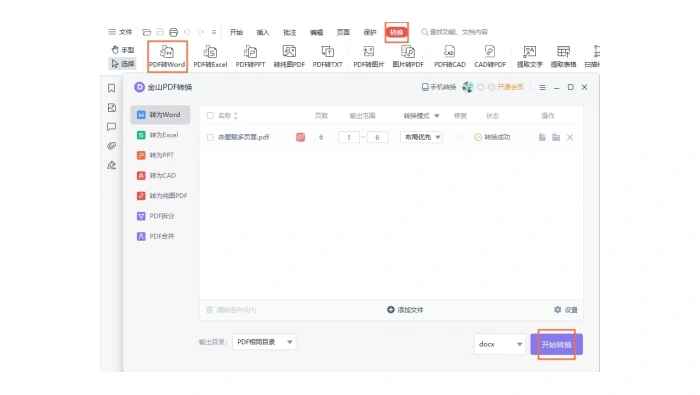Click the save icon in quick toolbar
Viewport: 700px width, 395px height.
pyautogui.click(x=160, y=32)
